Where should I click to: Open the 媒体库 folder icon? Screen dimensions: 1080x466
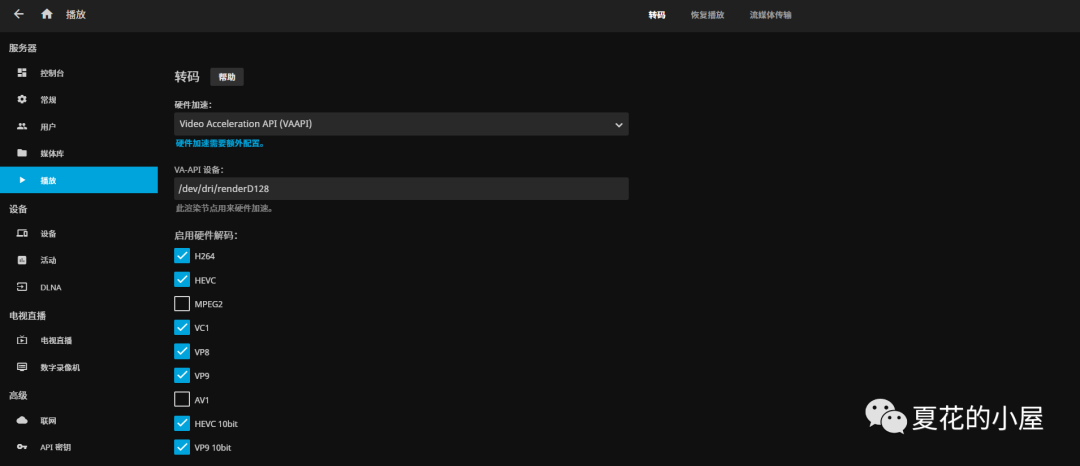[x=22, y=153]
